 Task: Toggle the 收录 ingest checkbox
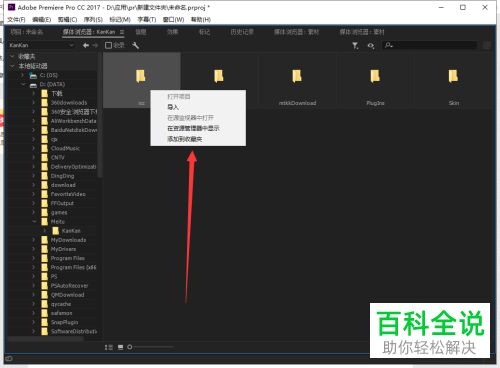(108, 45)
